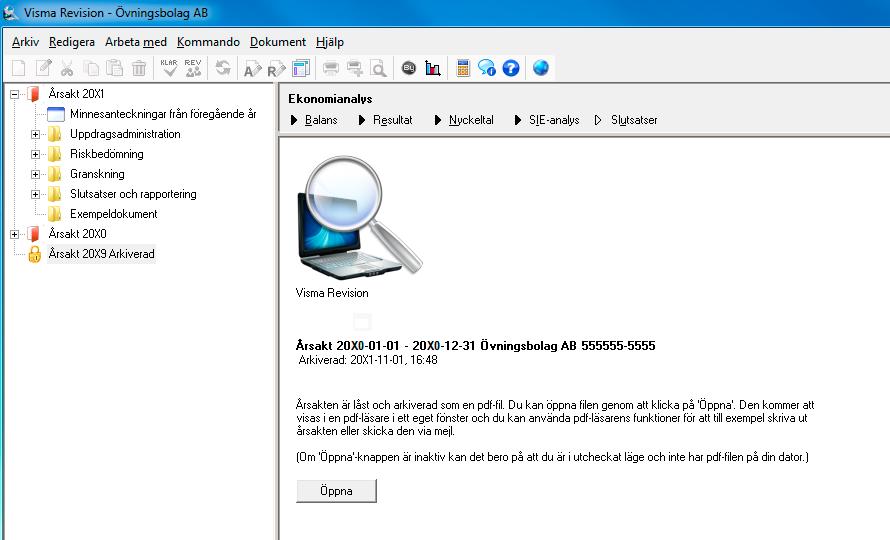
Task: Open the Redigera menu
Action: [x=72, y=42]
